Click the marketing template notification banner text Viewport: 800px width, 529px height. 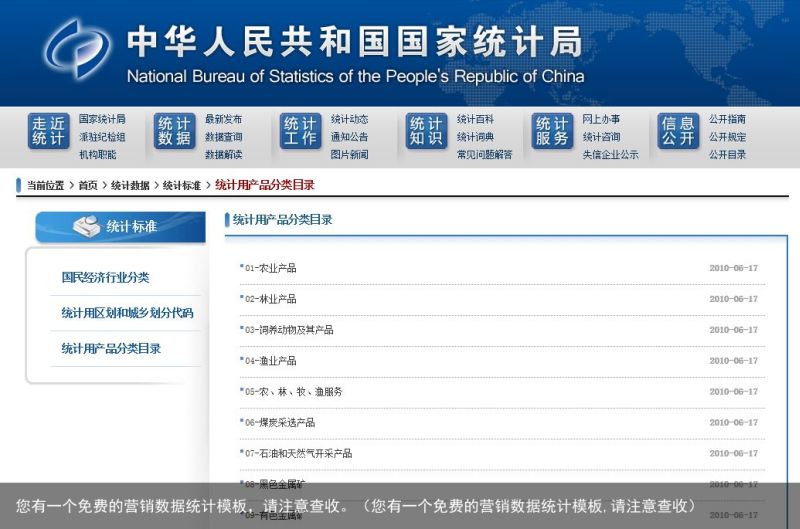(x=356, y=506)
